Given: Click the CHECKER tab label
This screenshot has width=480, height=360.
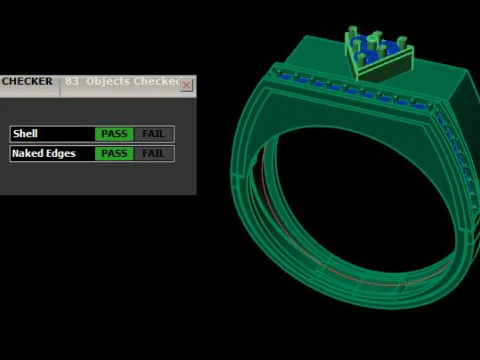Looking at the screenshot, I should [27, 81].
